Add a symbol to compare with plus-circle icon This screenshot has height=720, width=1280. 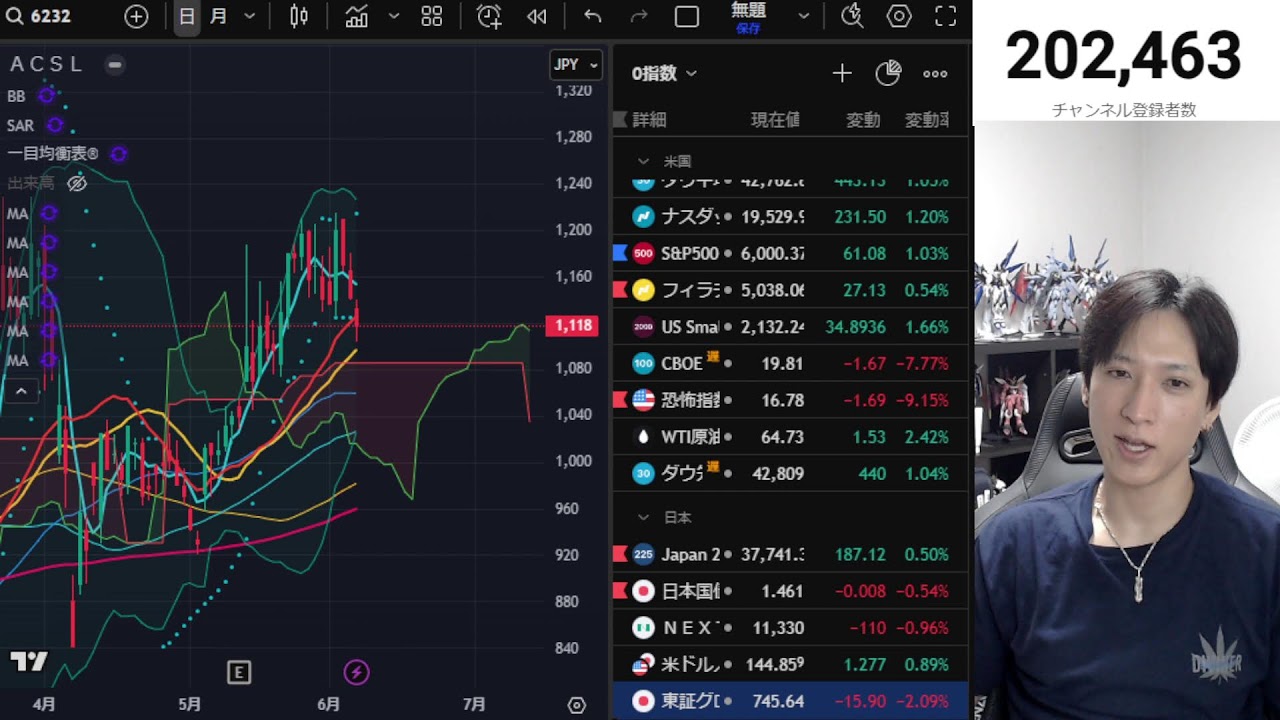[136, 16]
